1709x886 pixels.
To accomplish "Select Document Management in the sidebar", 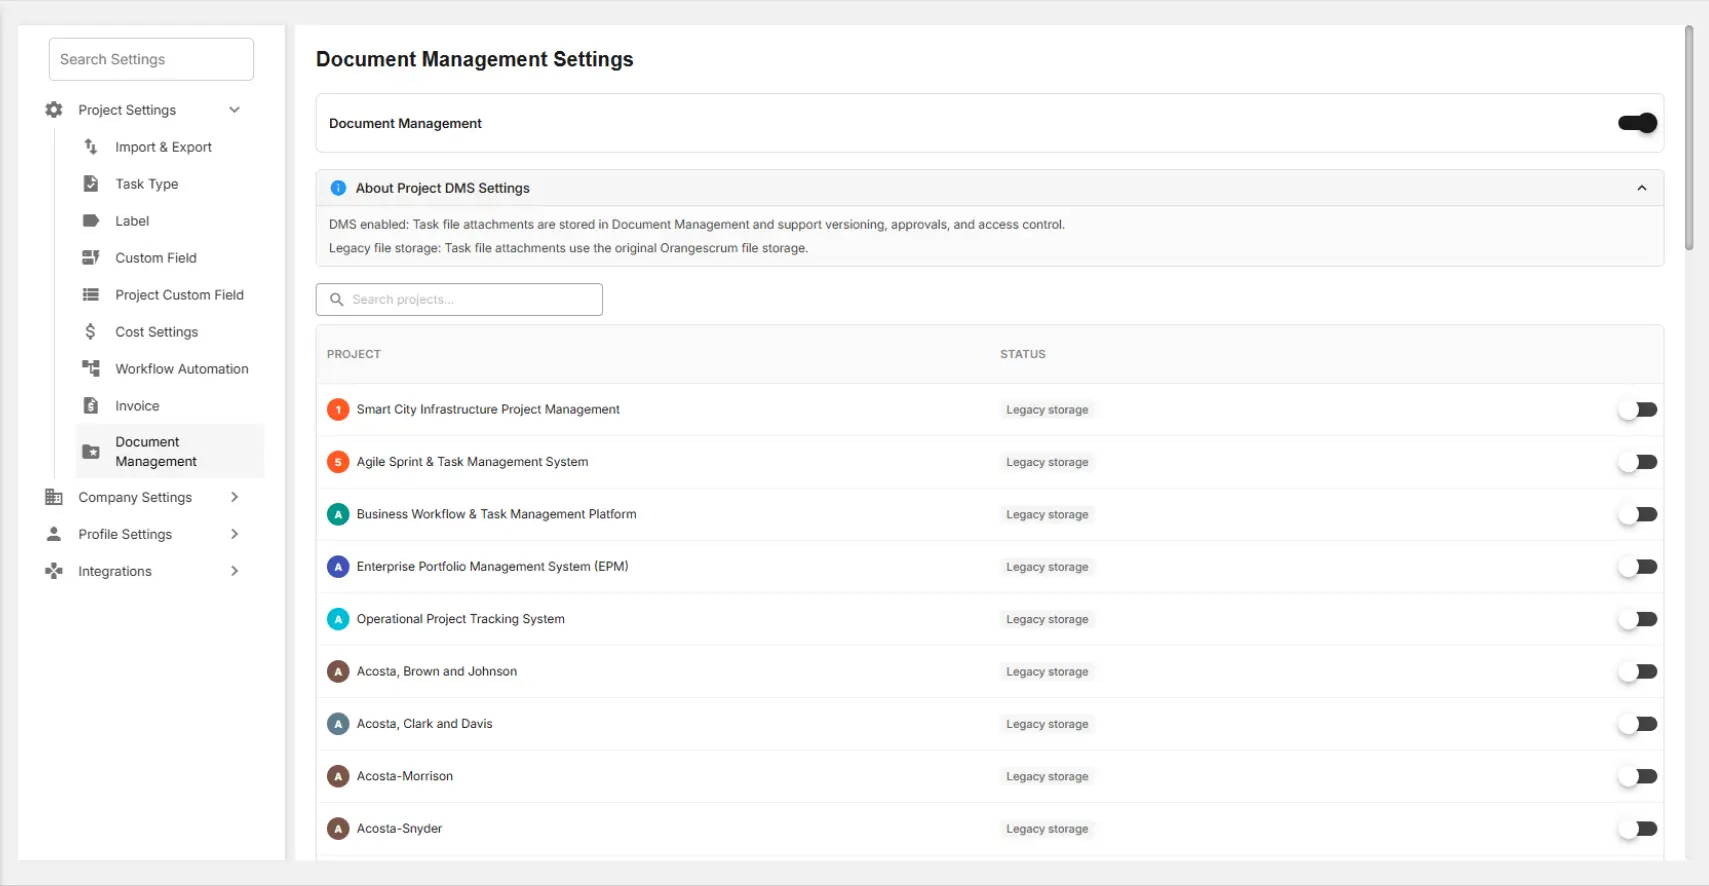I will point(170,452).
